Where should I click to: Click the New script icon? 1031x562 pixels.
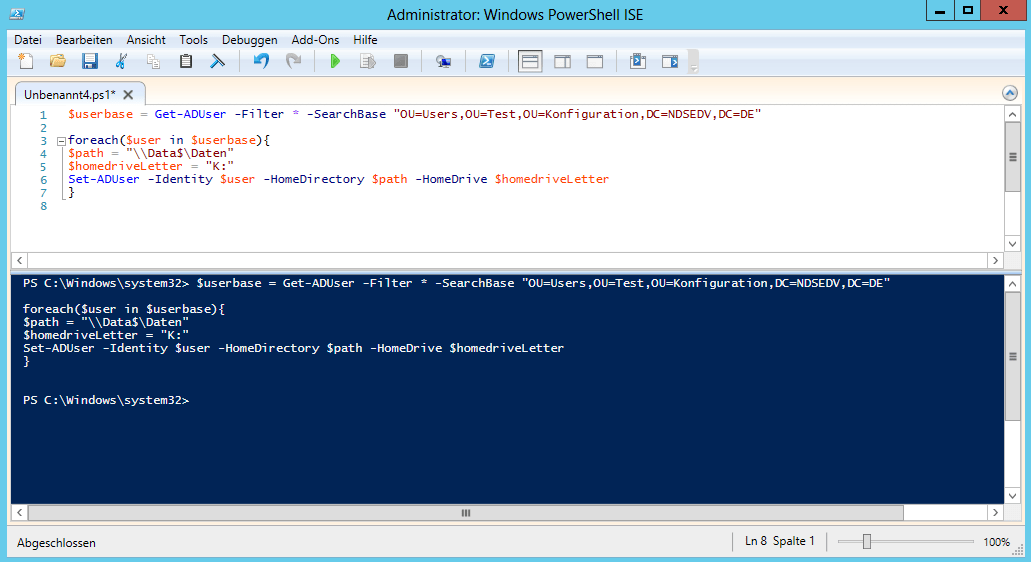pos(26,62)
